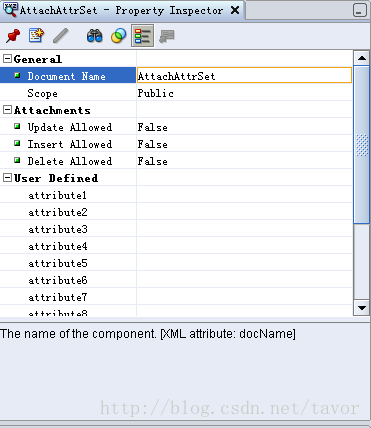The image size is (371, 428).
Task: Click the vertical scrollbar thumb
Action: (x=362, y=144)
